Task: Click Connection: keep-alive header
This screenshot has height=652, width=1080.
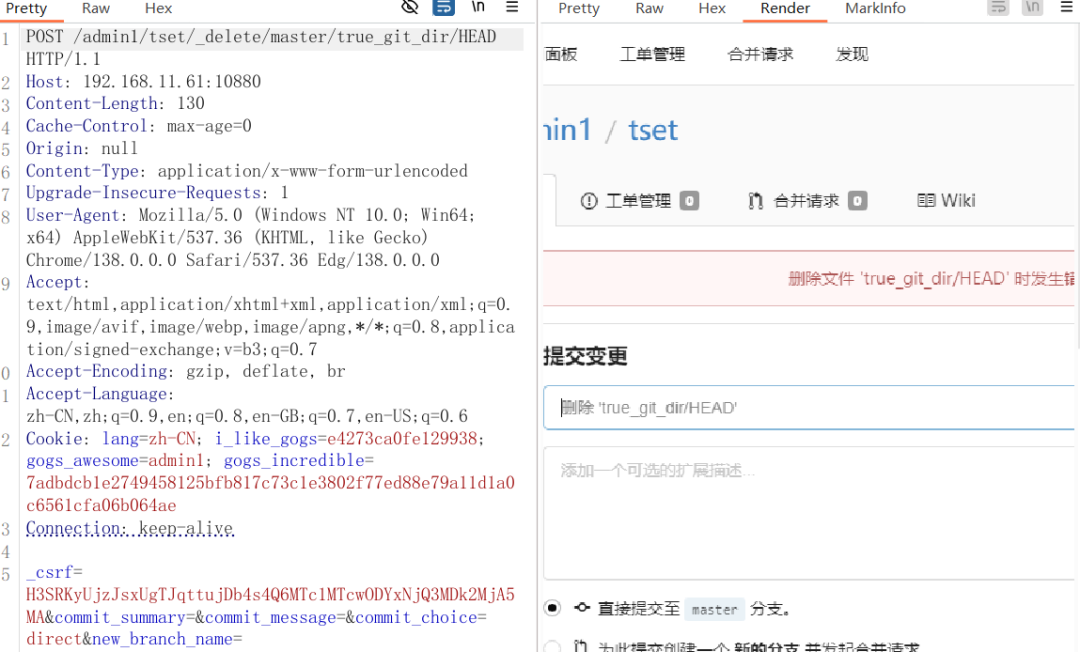Action: [x=129, y=528]
